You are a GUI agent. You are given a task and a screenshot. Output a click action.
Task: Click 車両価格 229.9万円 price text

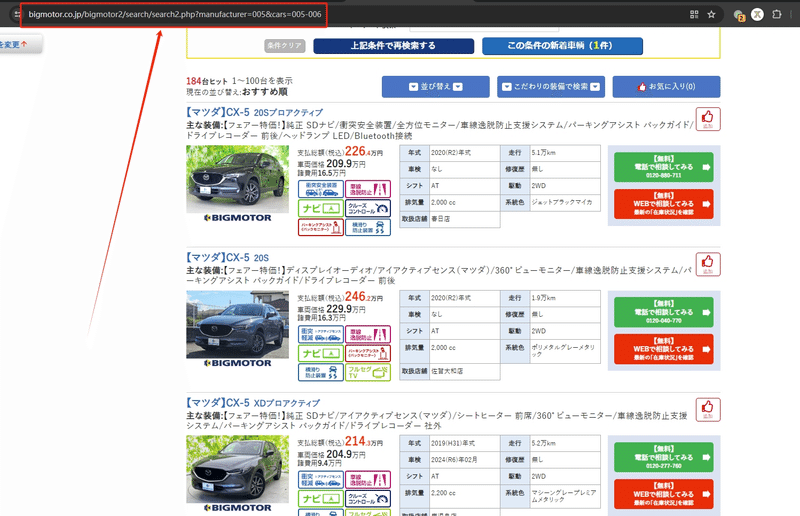click(332, 309)
